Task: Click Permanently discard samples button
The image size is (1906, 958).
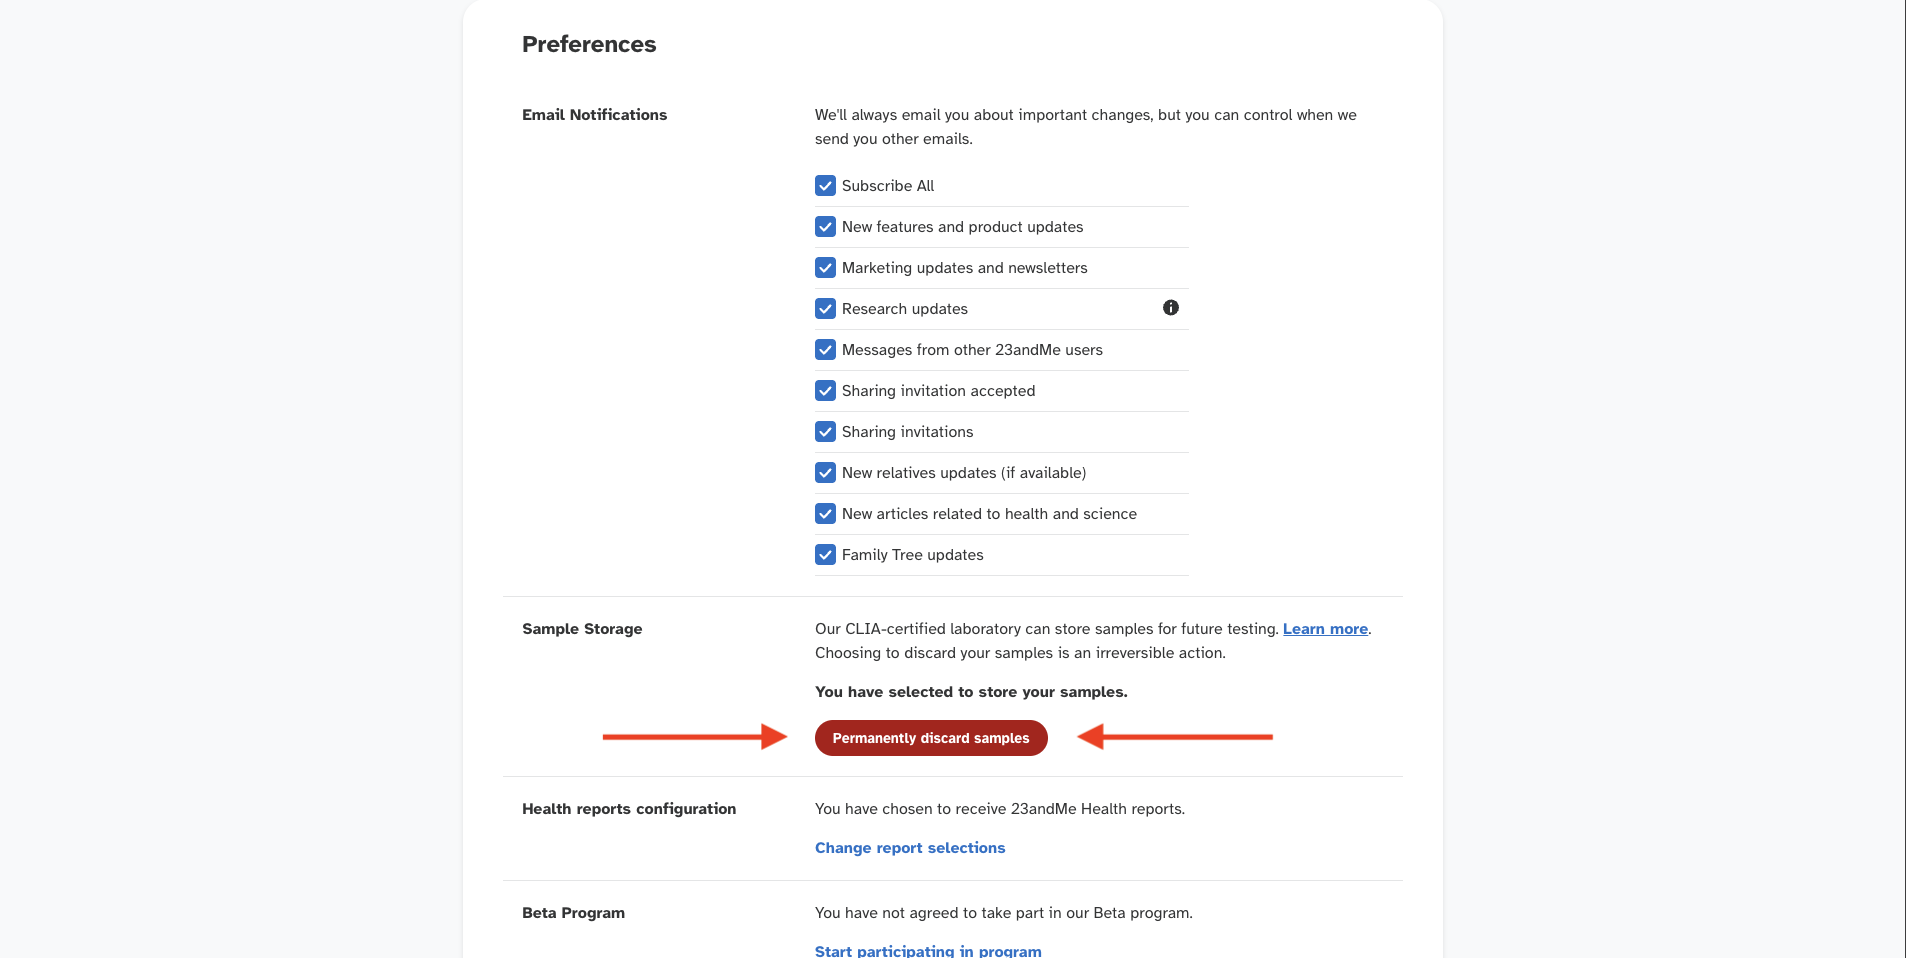Action: click(930, 738)
